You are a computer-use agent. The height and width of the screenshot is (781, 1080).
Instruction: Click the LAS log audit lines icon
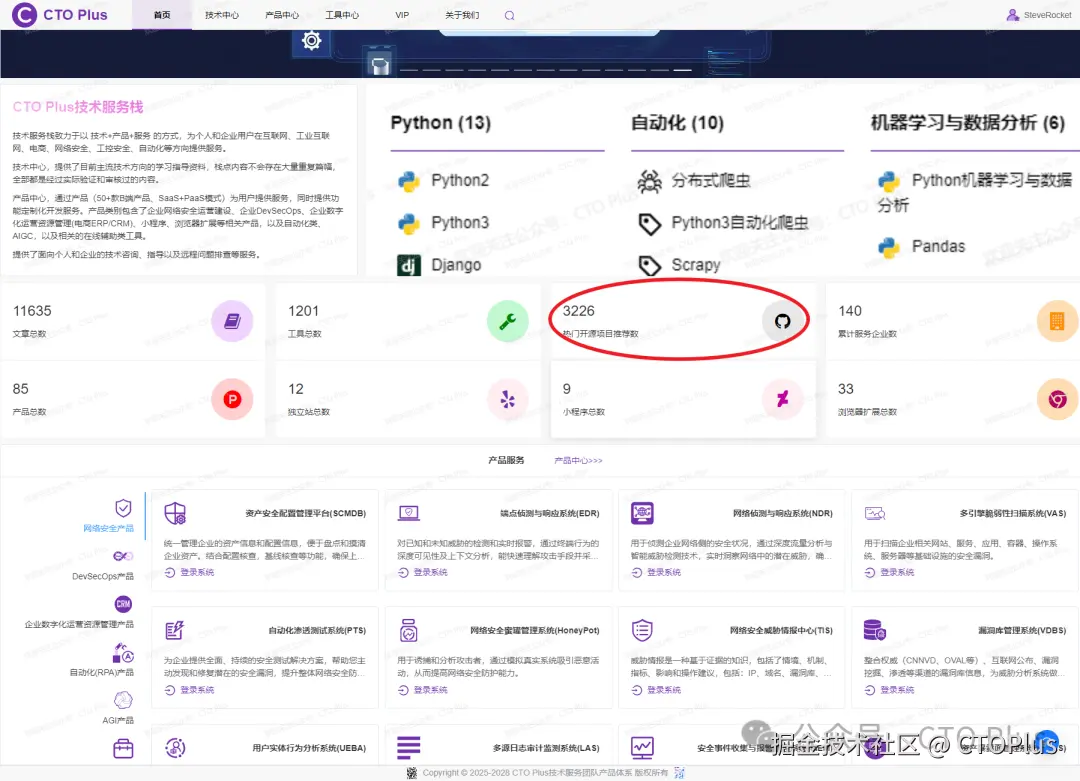pos(408,748)
